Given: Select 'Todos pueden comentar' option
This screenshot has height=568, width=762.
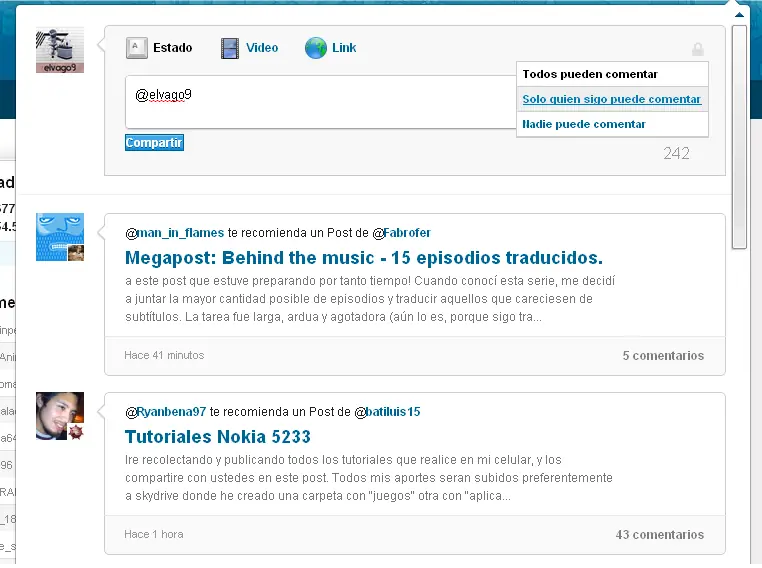Looking at the screenshot, I should click(x=612, y=74).
